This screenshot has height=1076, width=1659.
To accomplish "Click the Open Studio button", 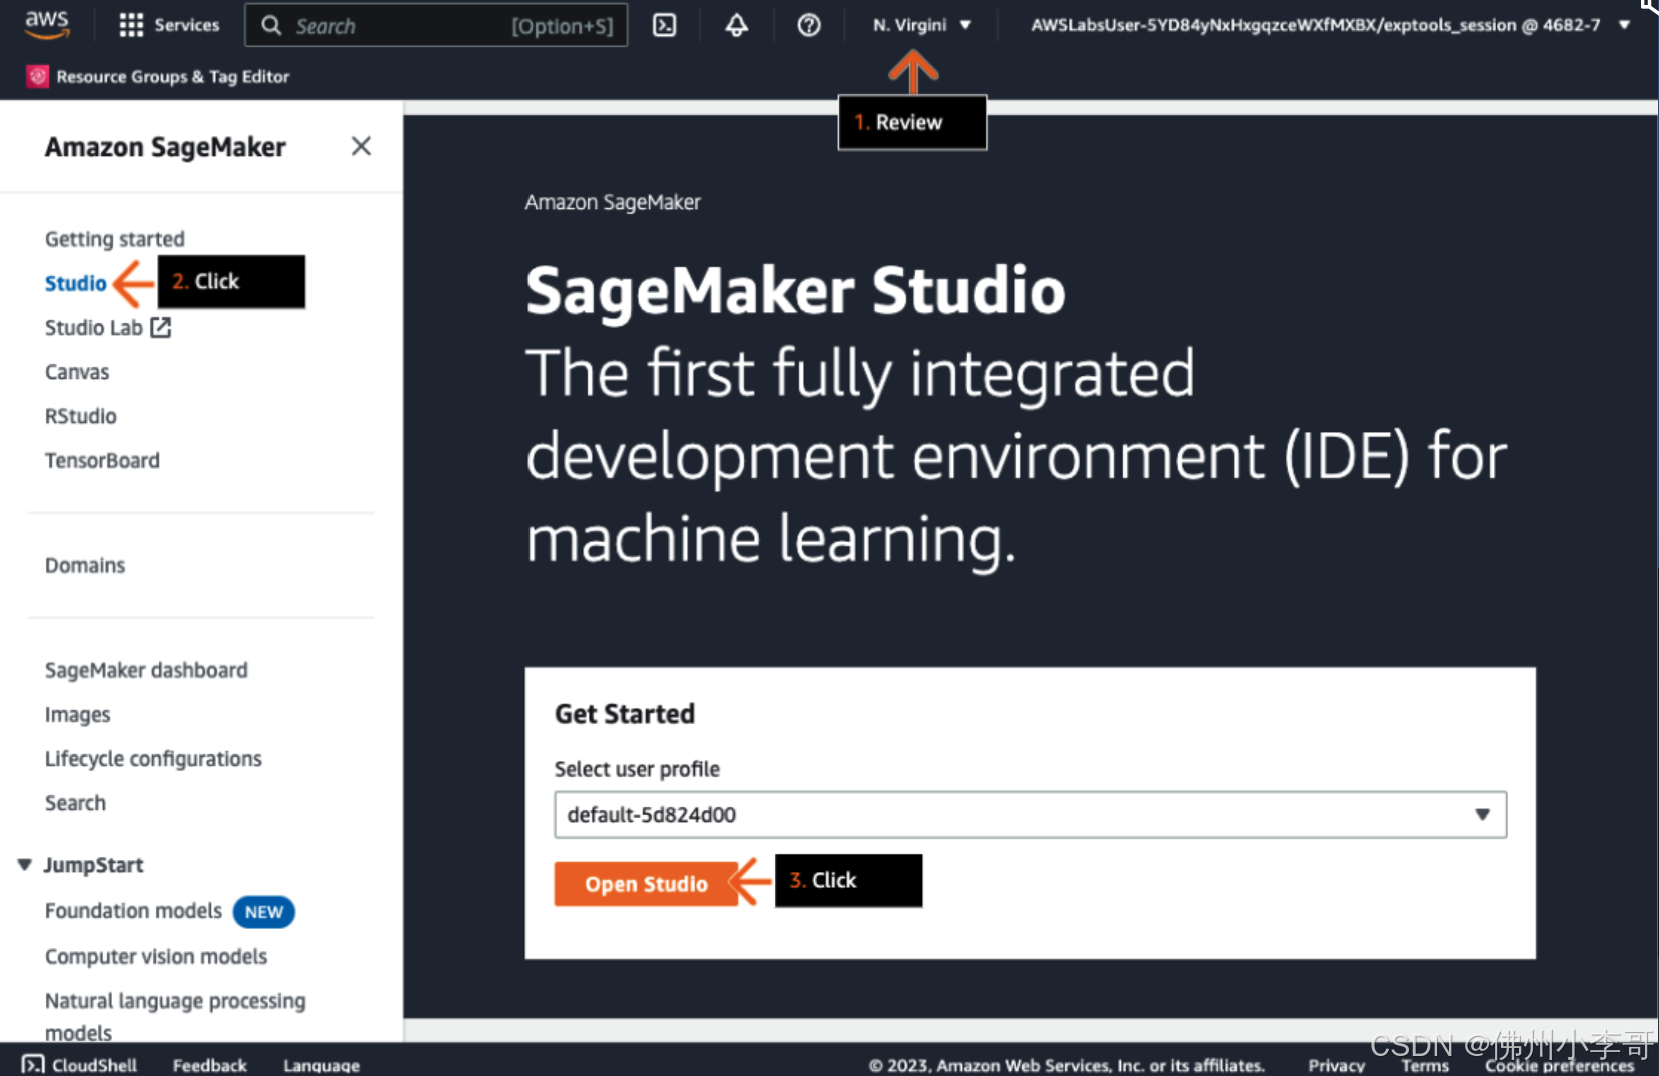I will 646,884.
